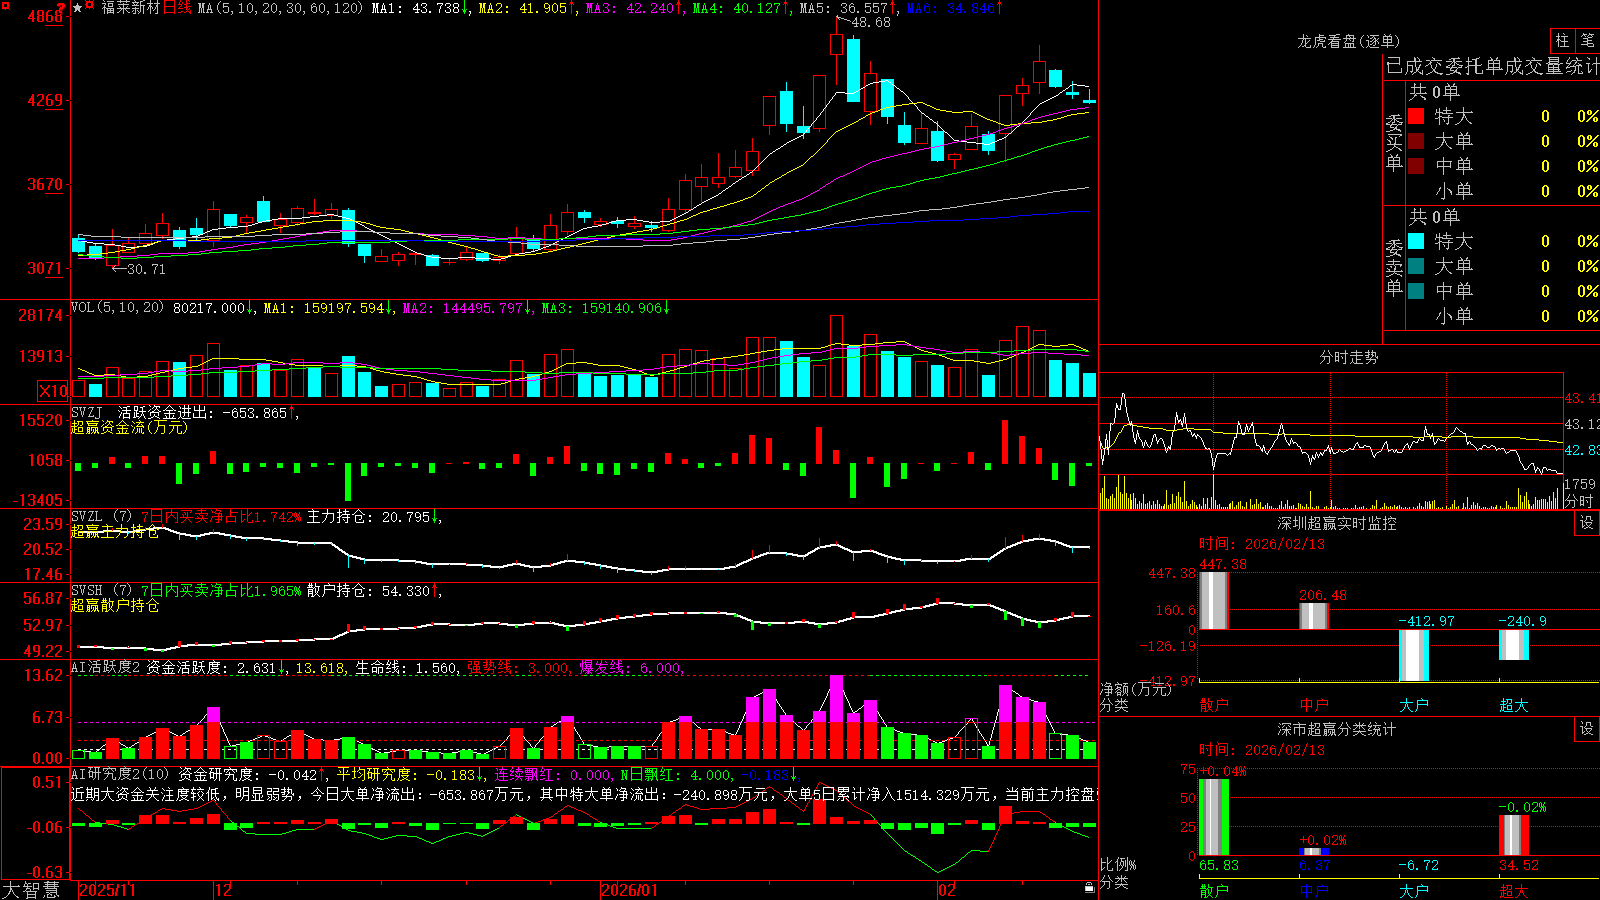
Task: Click the red 特大 buy-order color swatch
Action: click(x=1416, y=116)
